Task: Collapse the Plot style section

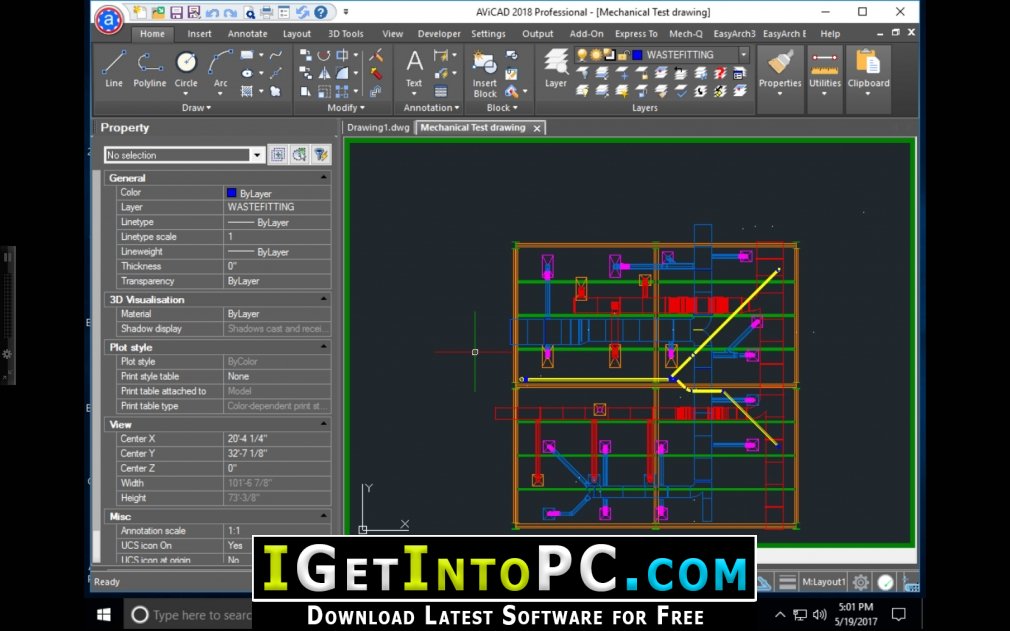Action: 323,347
